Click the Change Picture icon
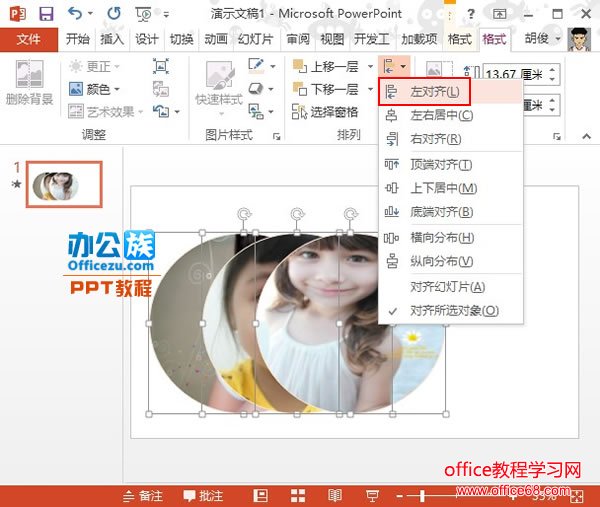This screenshot has width=600, height=507. (161, 89)
